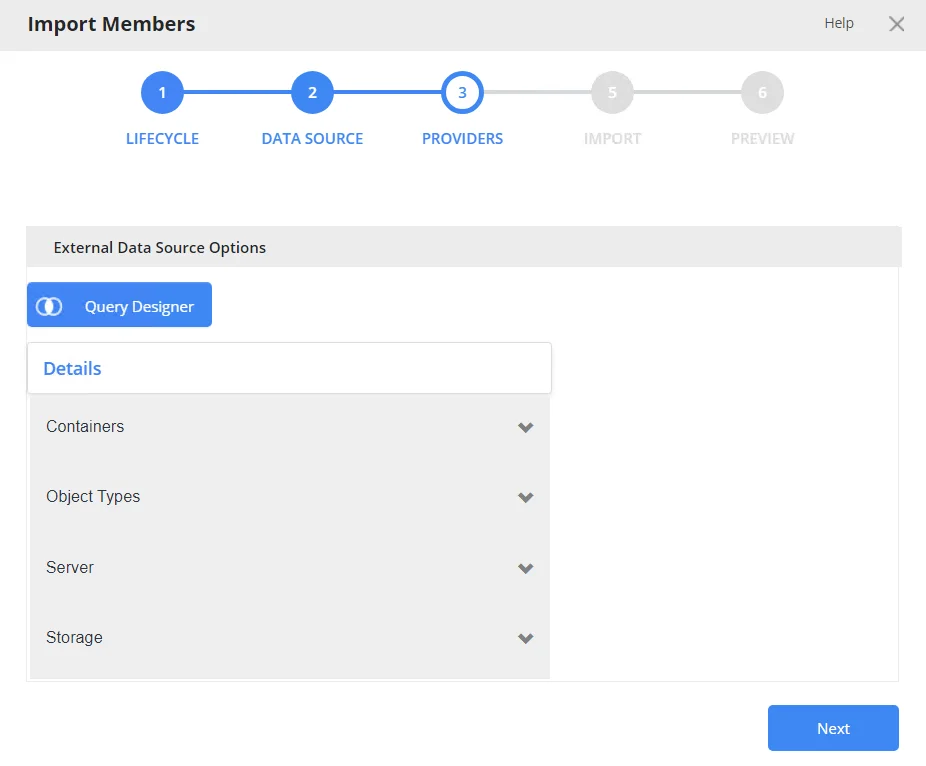Click the Query Designer overlapping circles icon
Viewport: 926px width, 766px height.
coord(48,307)
